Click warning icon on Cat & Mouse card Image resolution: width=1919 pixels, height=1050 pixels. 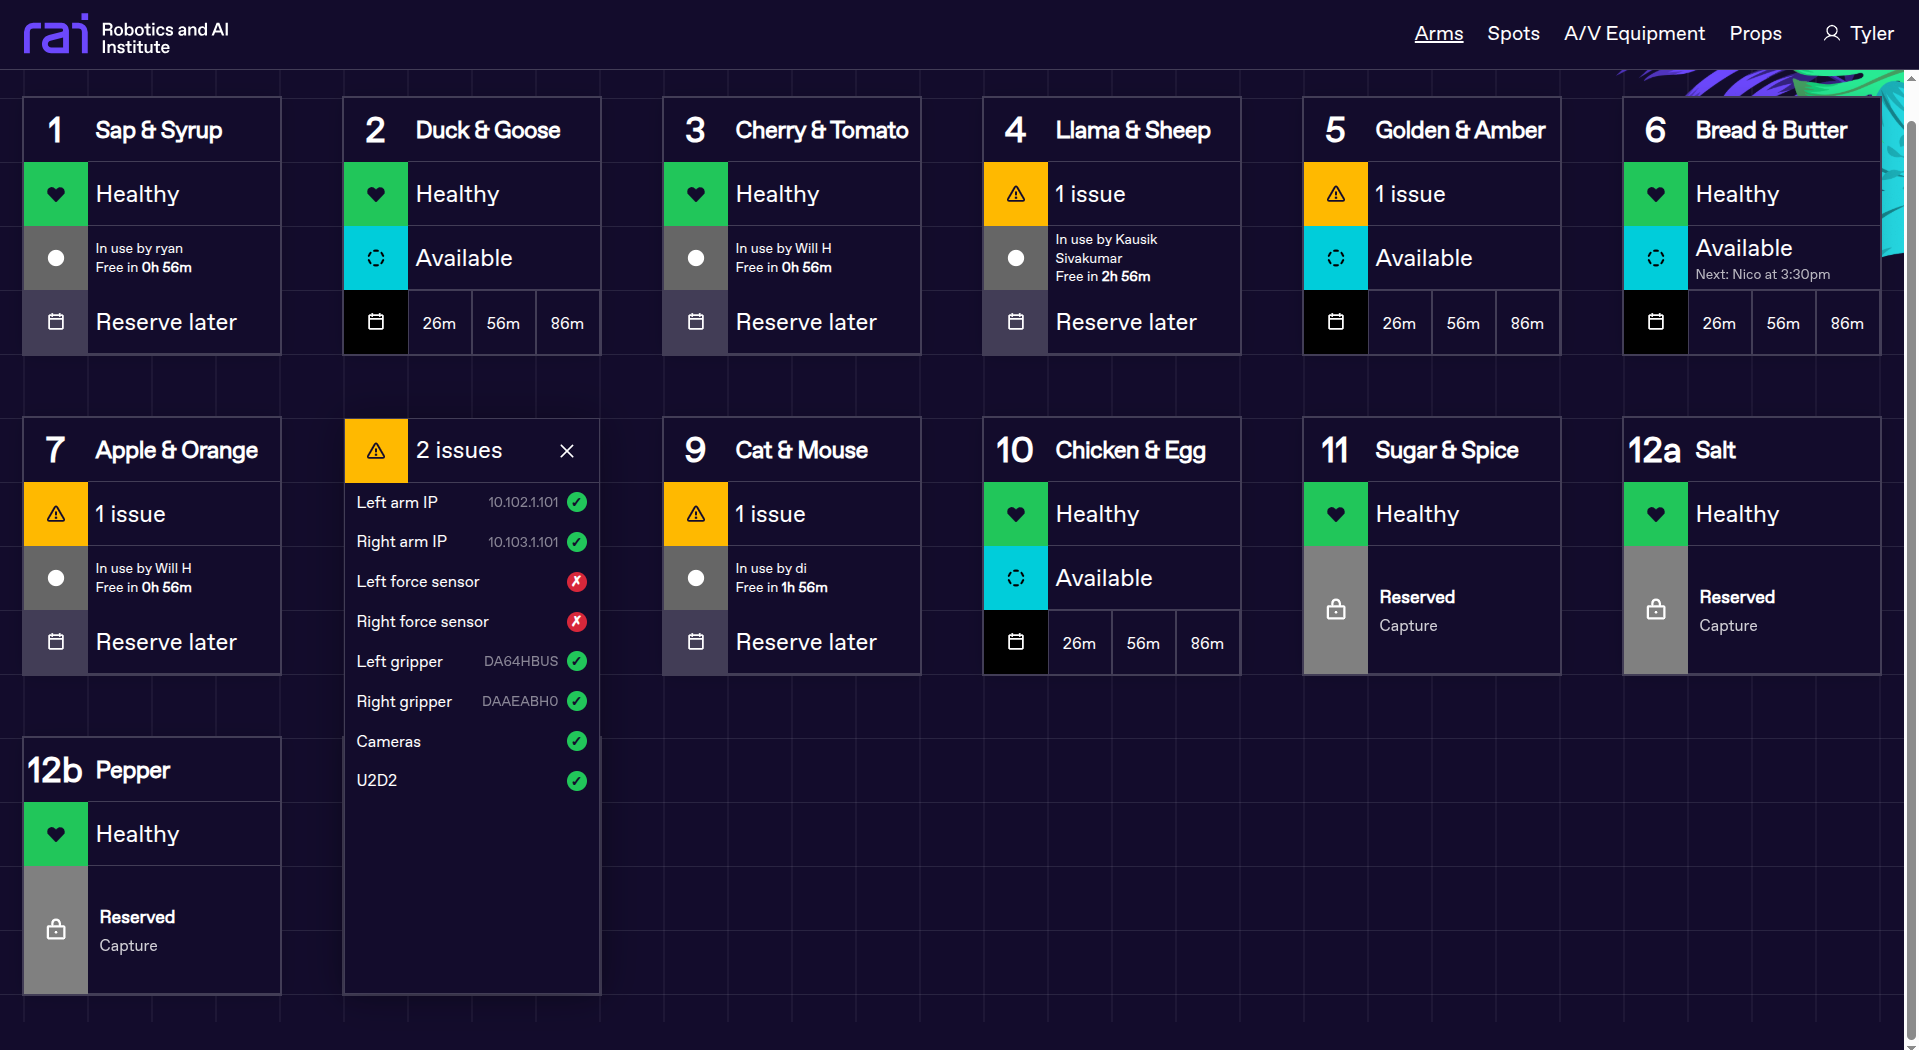point(696,514)
